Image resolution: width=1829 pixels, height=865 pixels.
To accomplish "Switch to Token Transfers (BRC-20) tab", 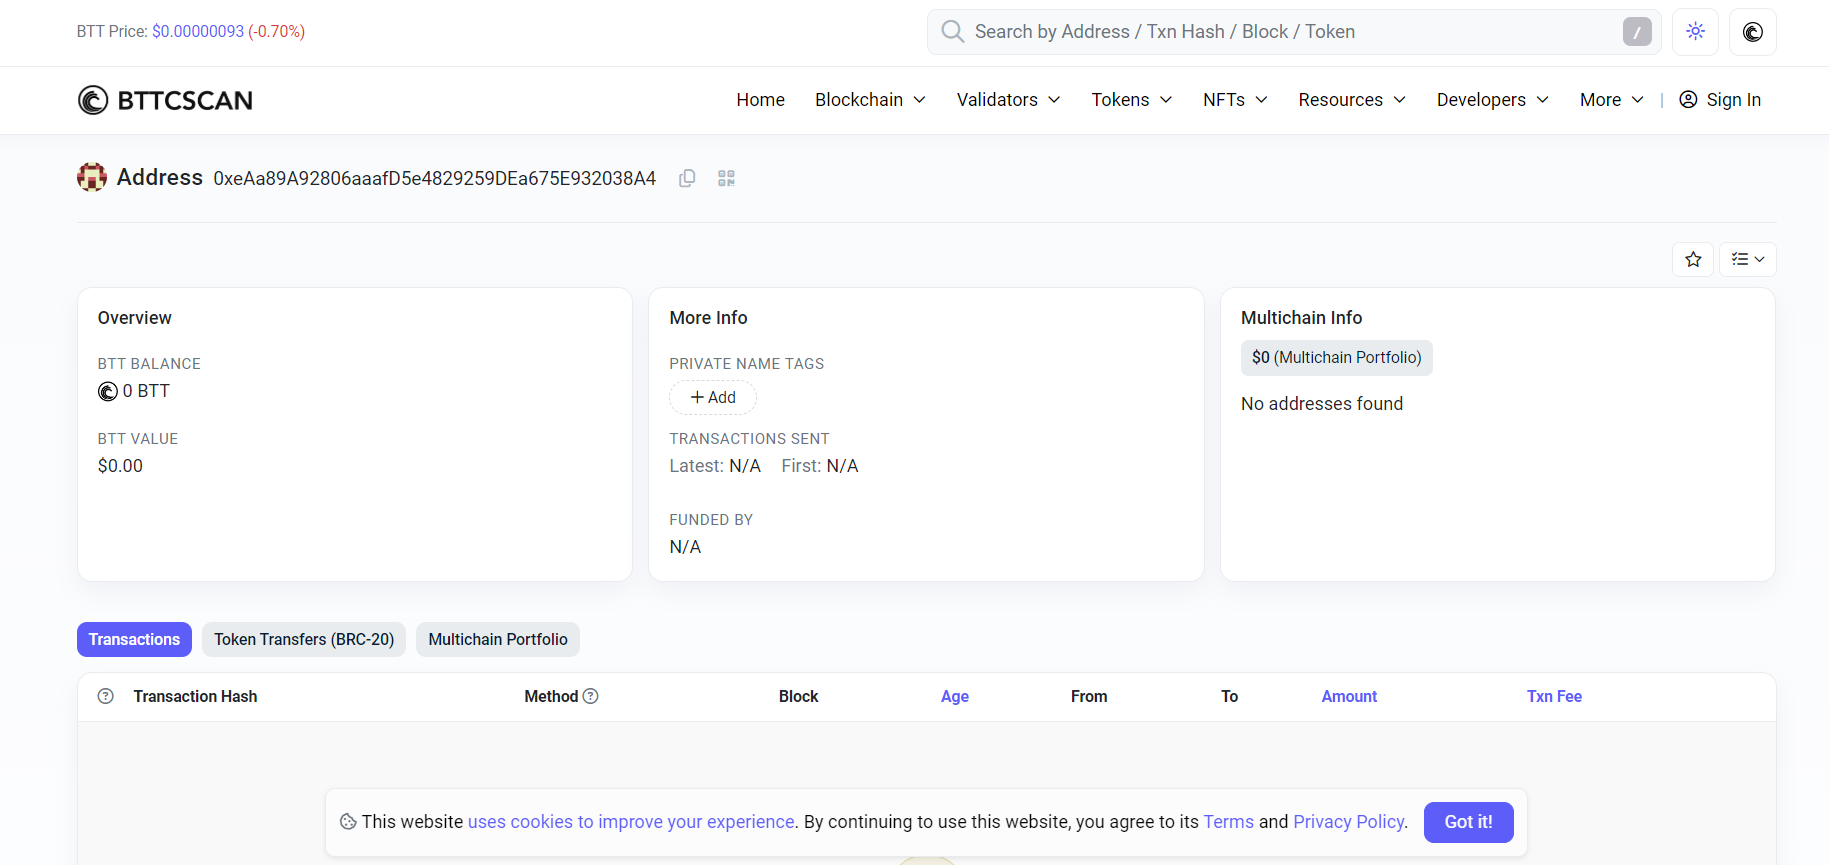I will tap(304, 640).
